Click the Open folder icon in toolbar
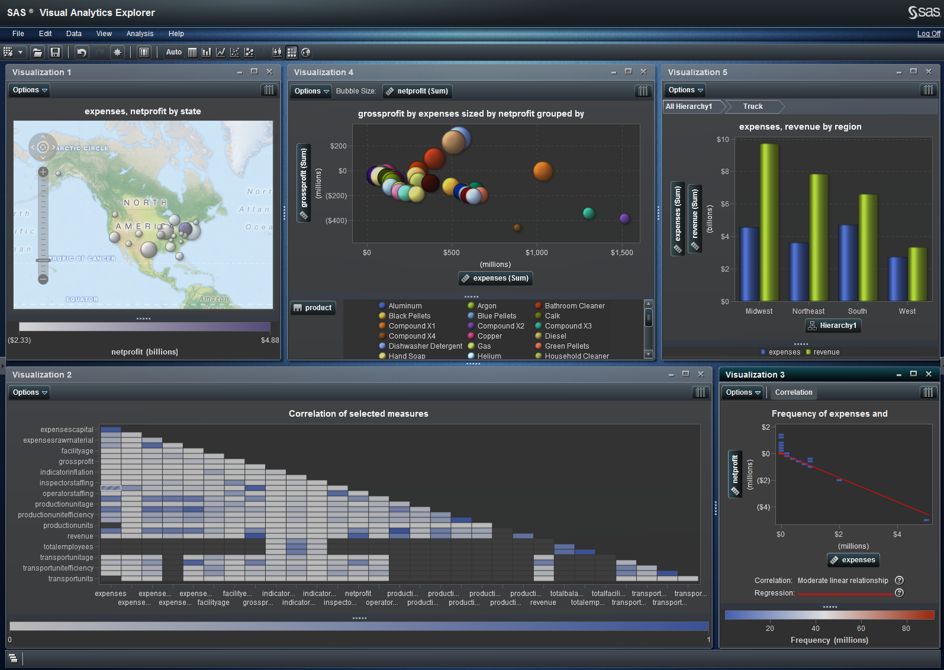The height and width of the screenshot is (670, 944). (x=37, y=52)
